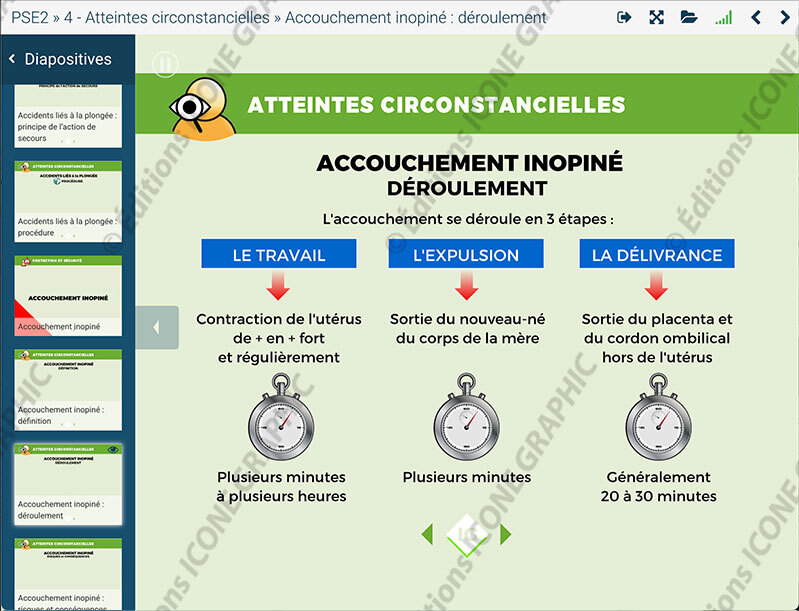Click text 'Sortie du nouveau-né du corps de la mère'
The width and height of the screenshot is (799, 611).
[467, 329]
